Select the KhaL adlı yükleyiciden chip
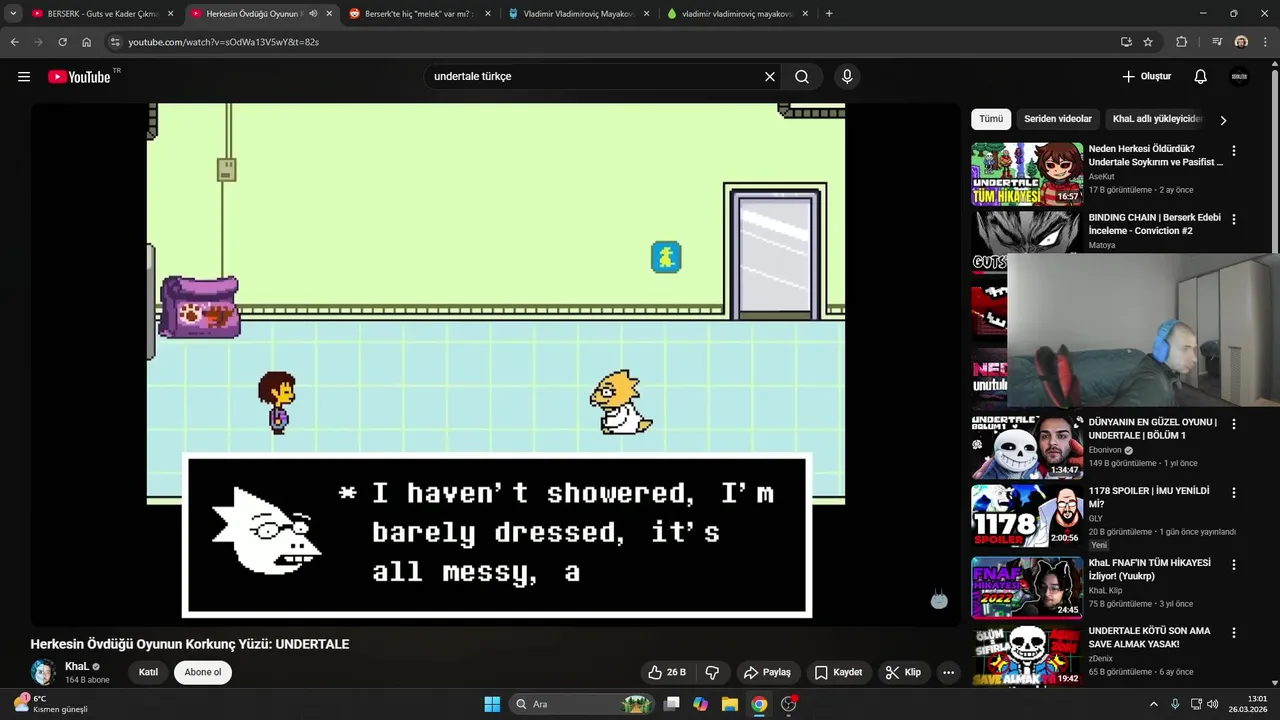This screenshot has height=720, width=1280. click(x=1157, y=119)
